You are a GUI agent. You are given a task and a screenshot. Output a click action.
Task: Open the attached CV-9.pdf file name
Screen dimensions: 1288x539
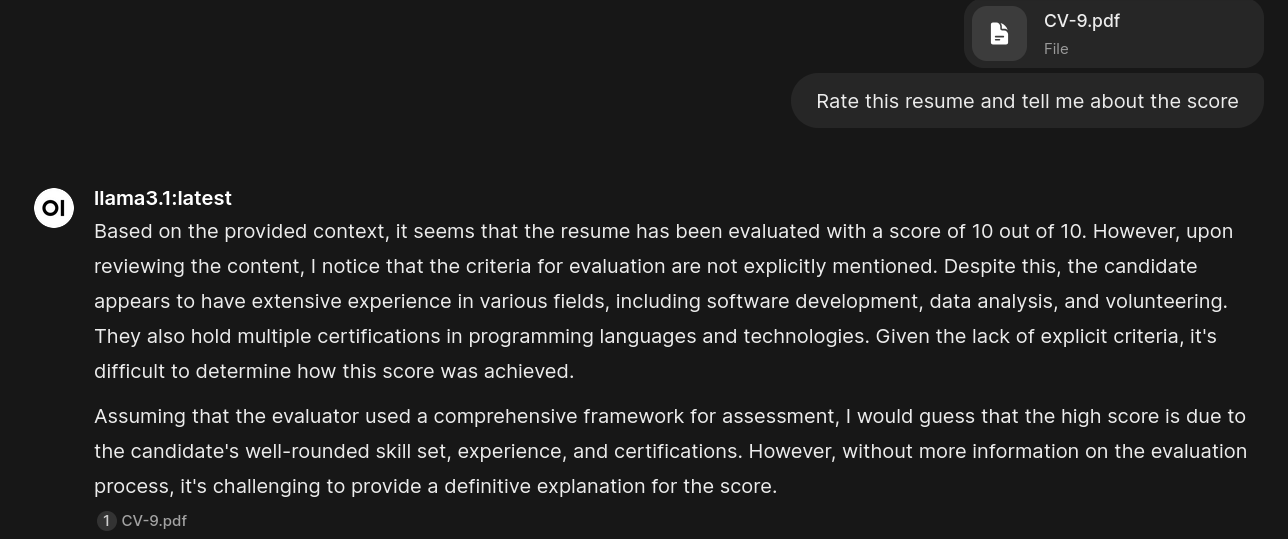[1081, 21]
